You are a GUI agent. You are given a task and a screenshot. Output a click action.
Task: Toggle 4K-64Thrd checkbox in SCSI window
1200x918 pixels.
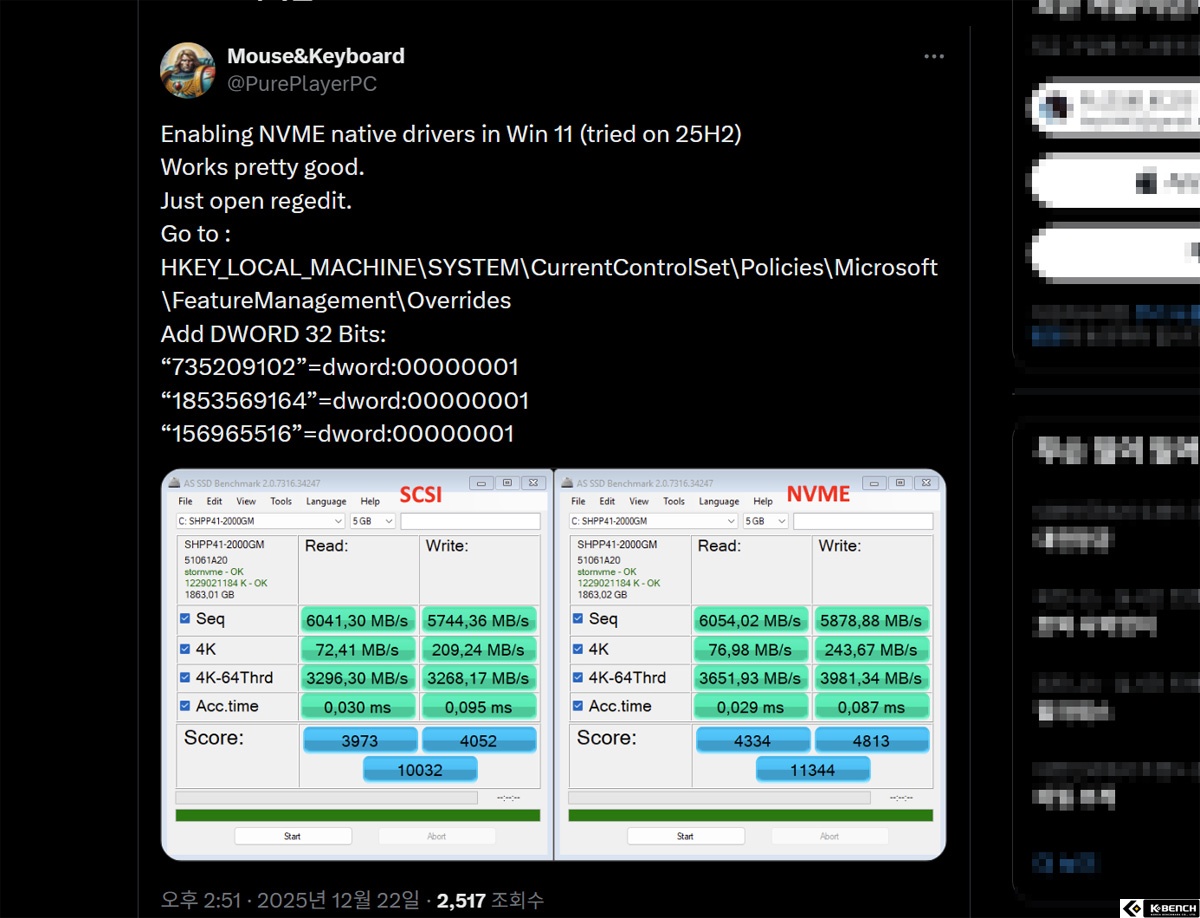pos(185,677)
